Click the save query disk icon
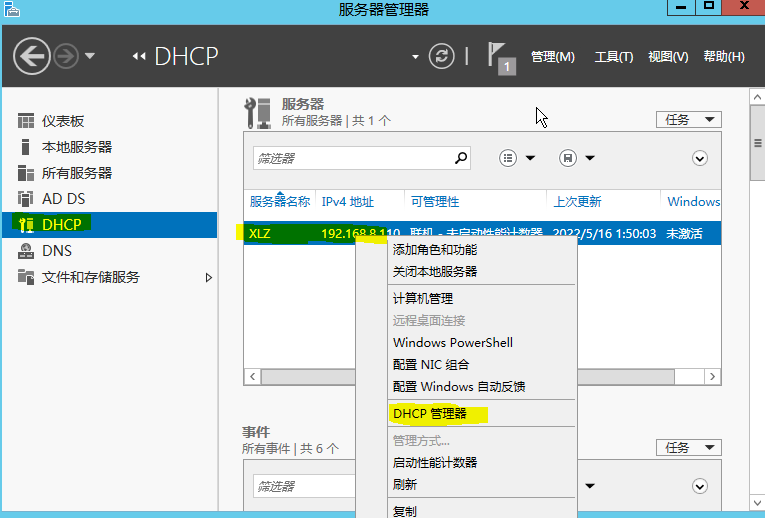This screenshot has width=765, height=518. coord(568,158)
